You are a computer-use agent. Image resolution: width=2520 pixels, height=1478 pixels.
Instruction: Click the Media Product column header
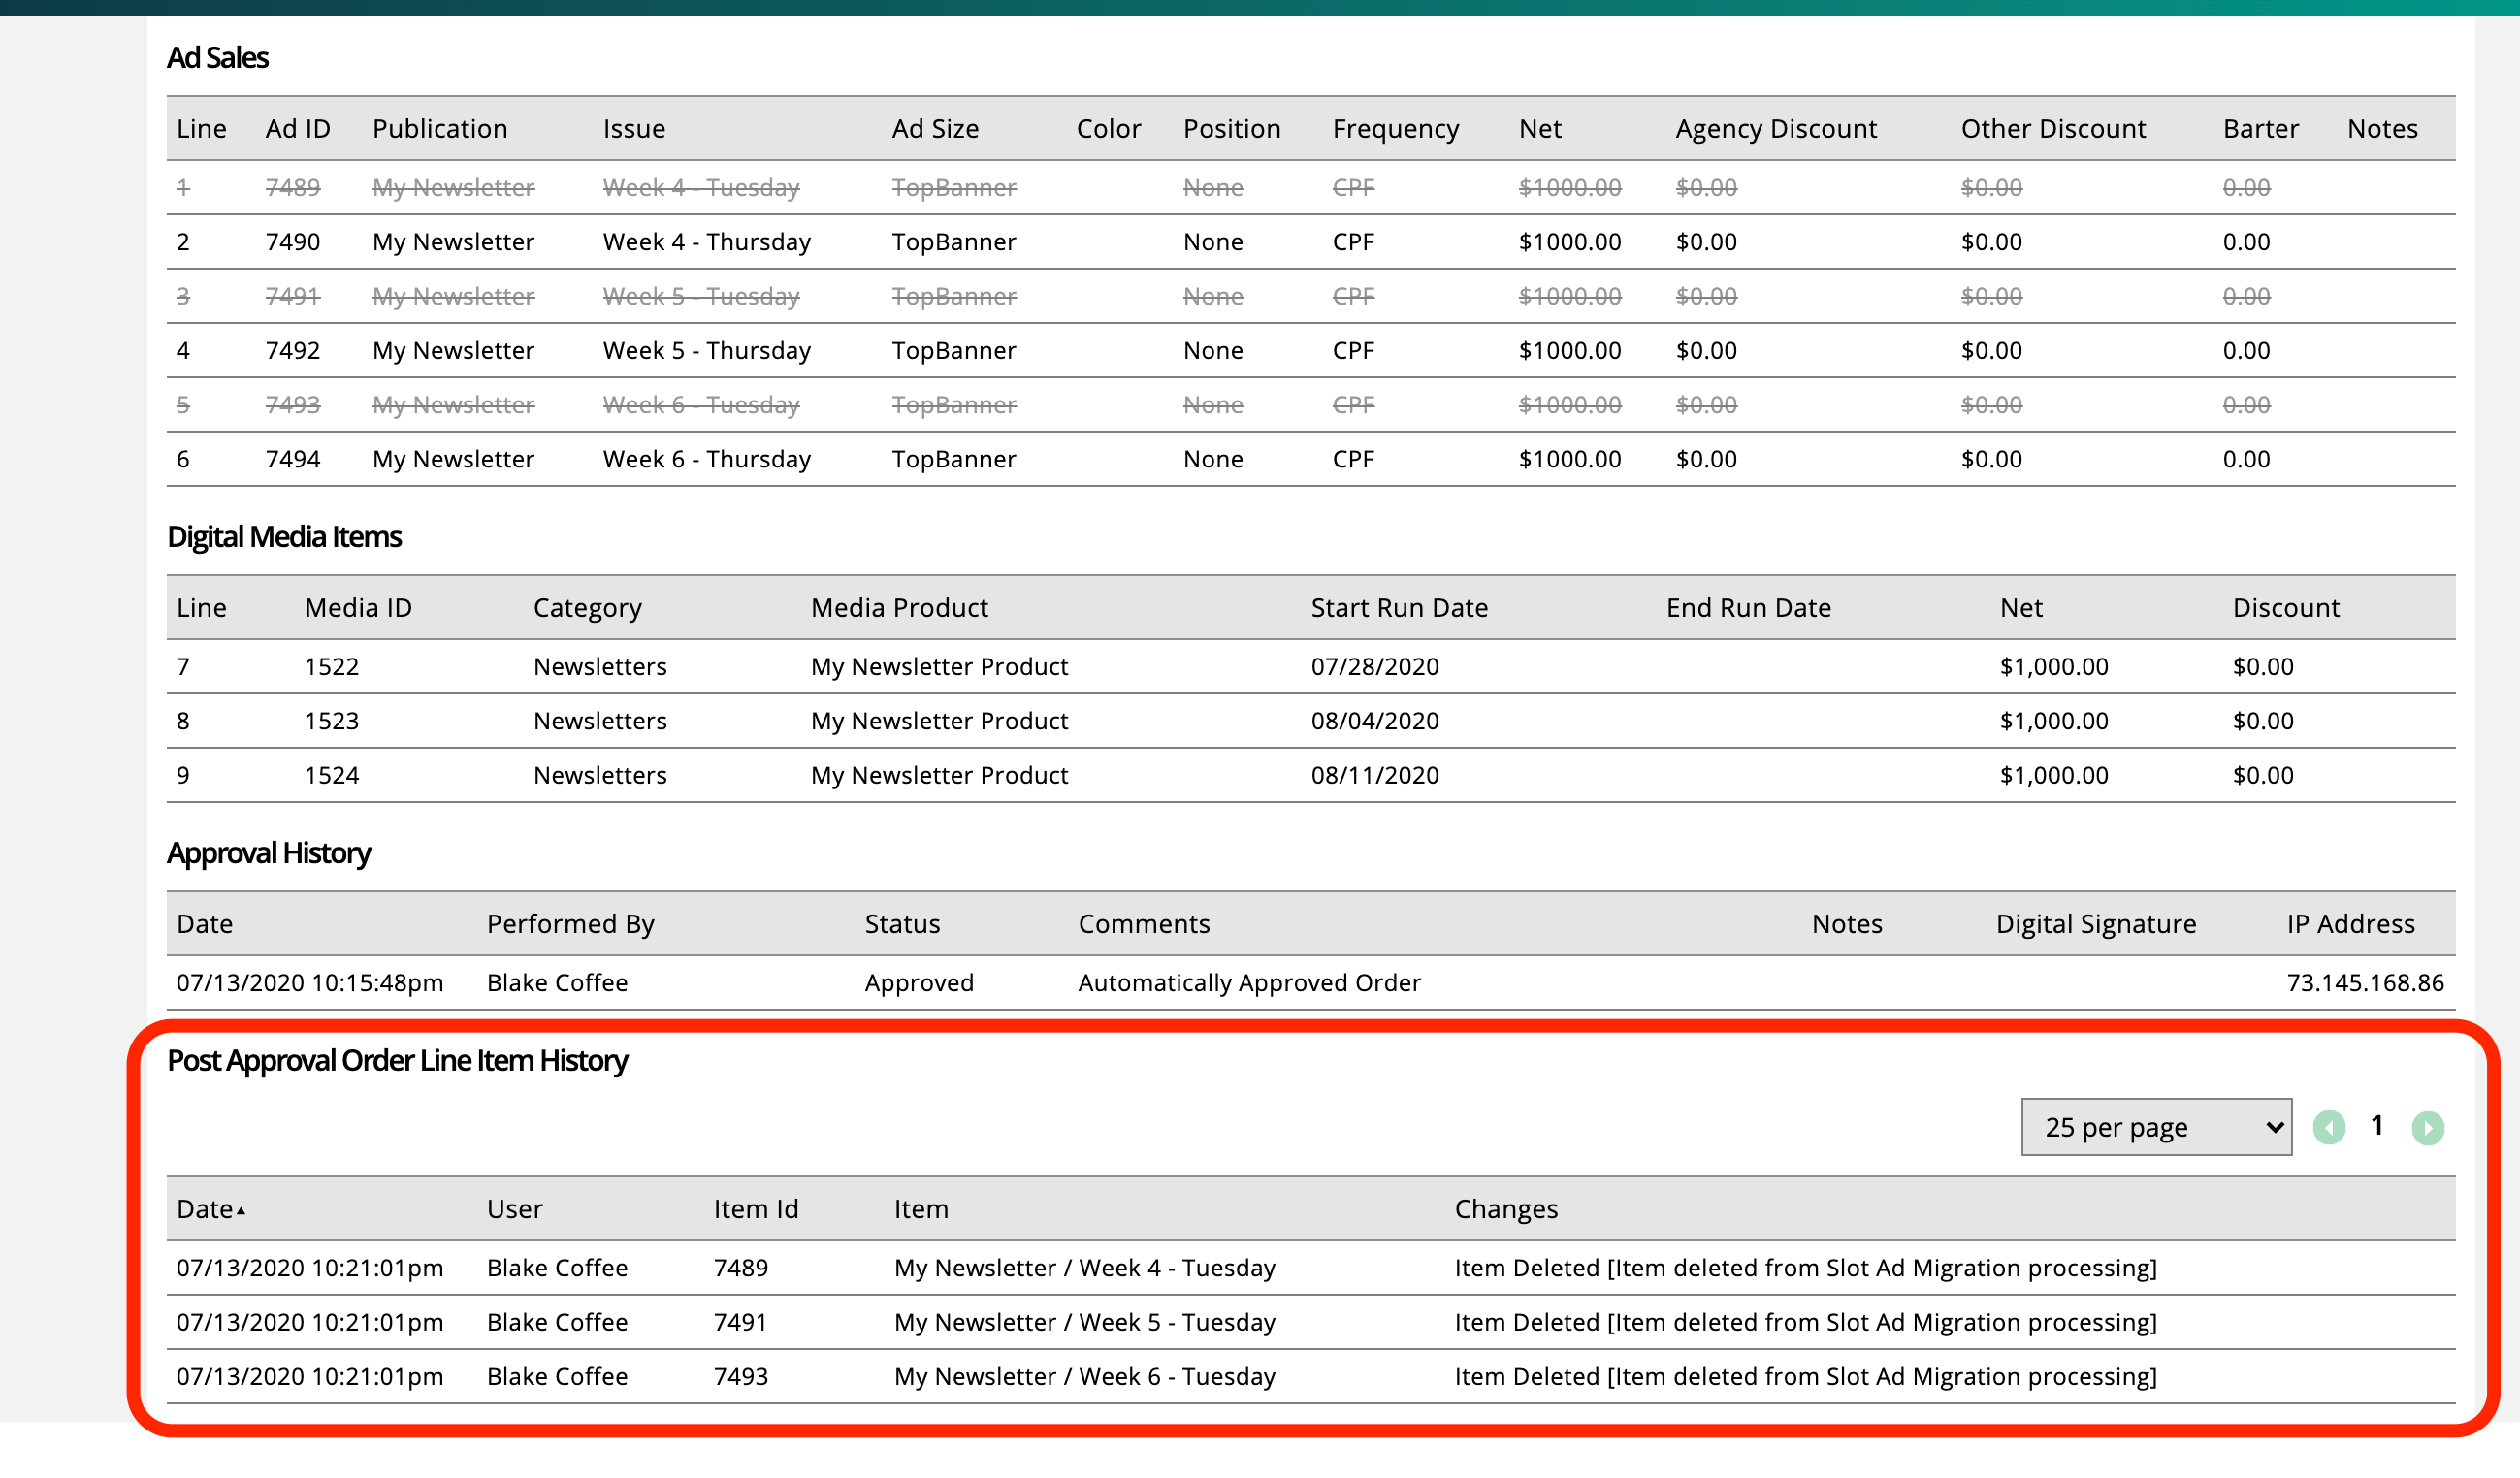pyautogui.click(x=898, y=608)
